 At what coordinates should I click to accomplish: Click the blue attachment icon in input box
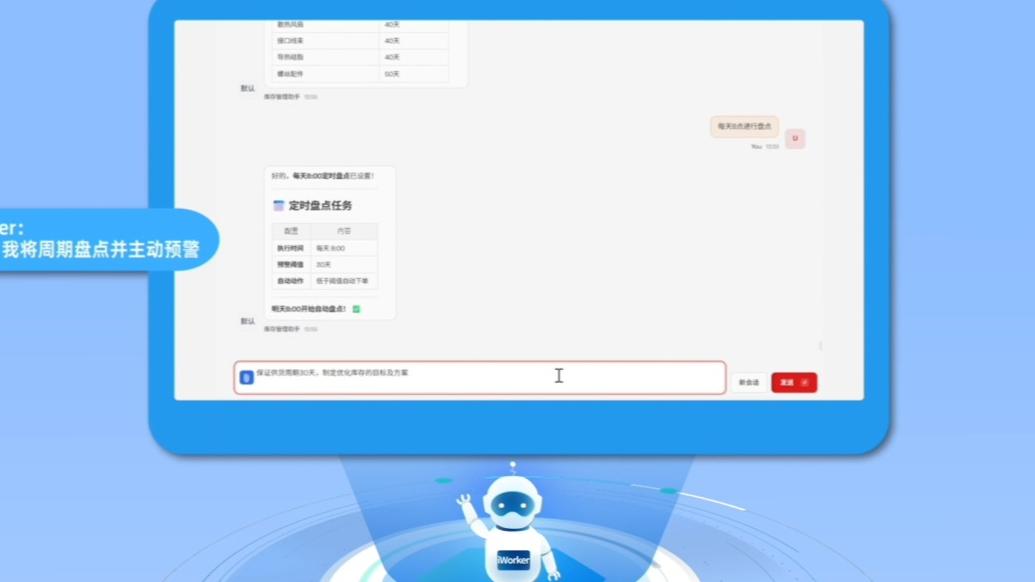tap(247, 378)
